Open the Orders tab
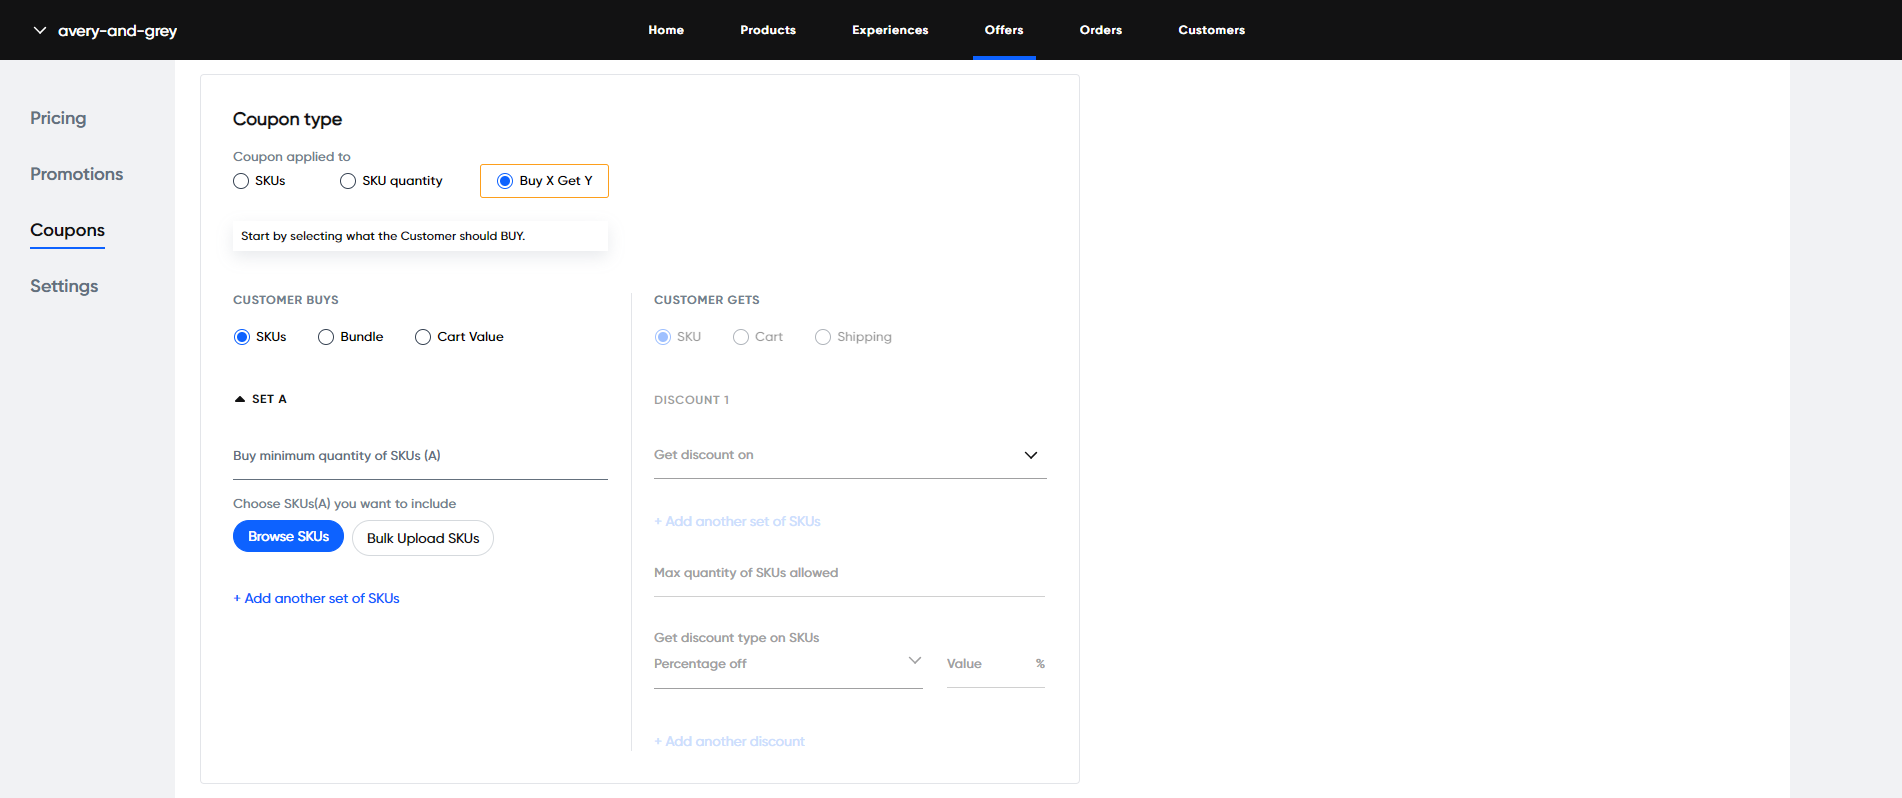 tap(1101, 30)
